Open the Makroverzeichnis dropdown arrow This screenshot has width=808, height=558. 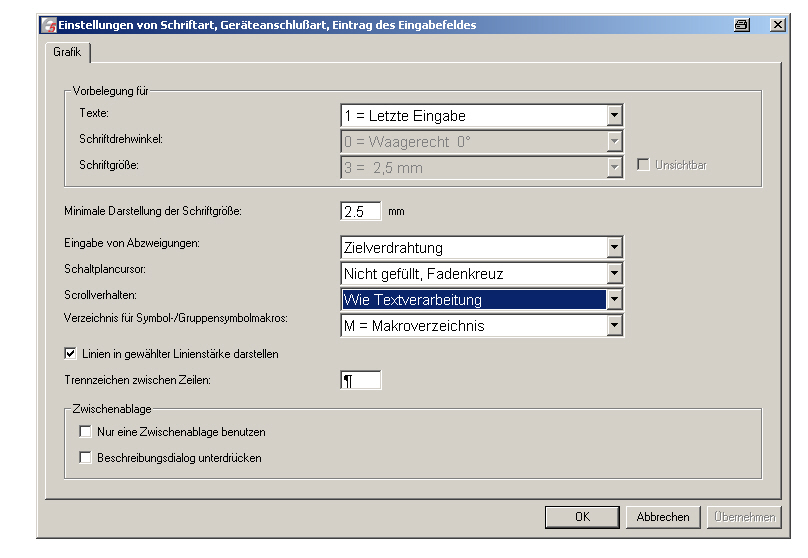614,326
